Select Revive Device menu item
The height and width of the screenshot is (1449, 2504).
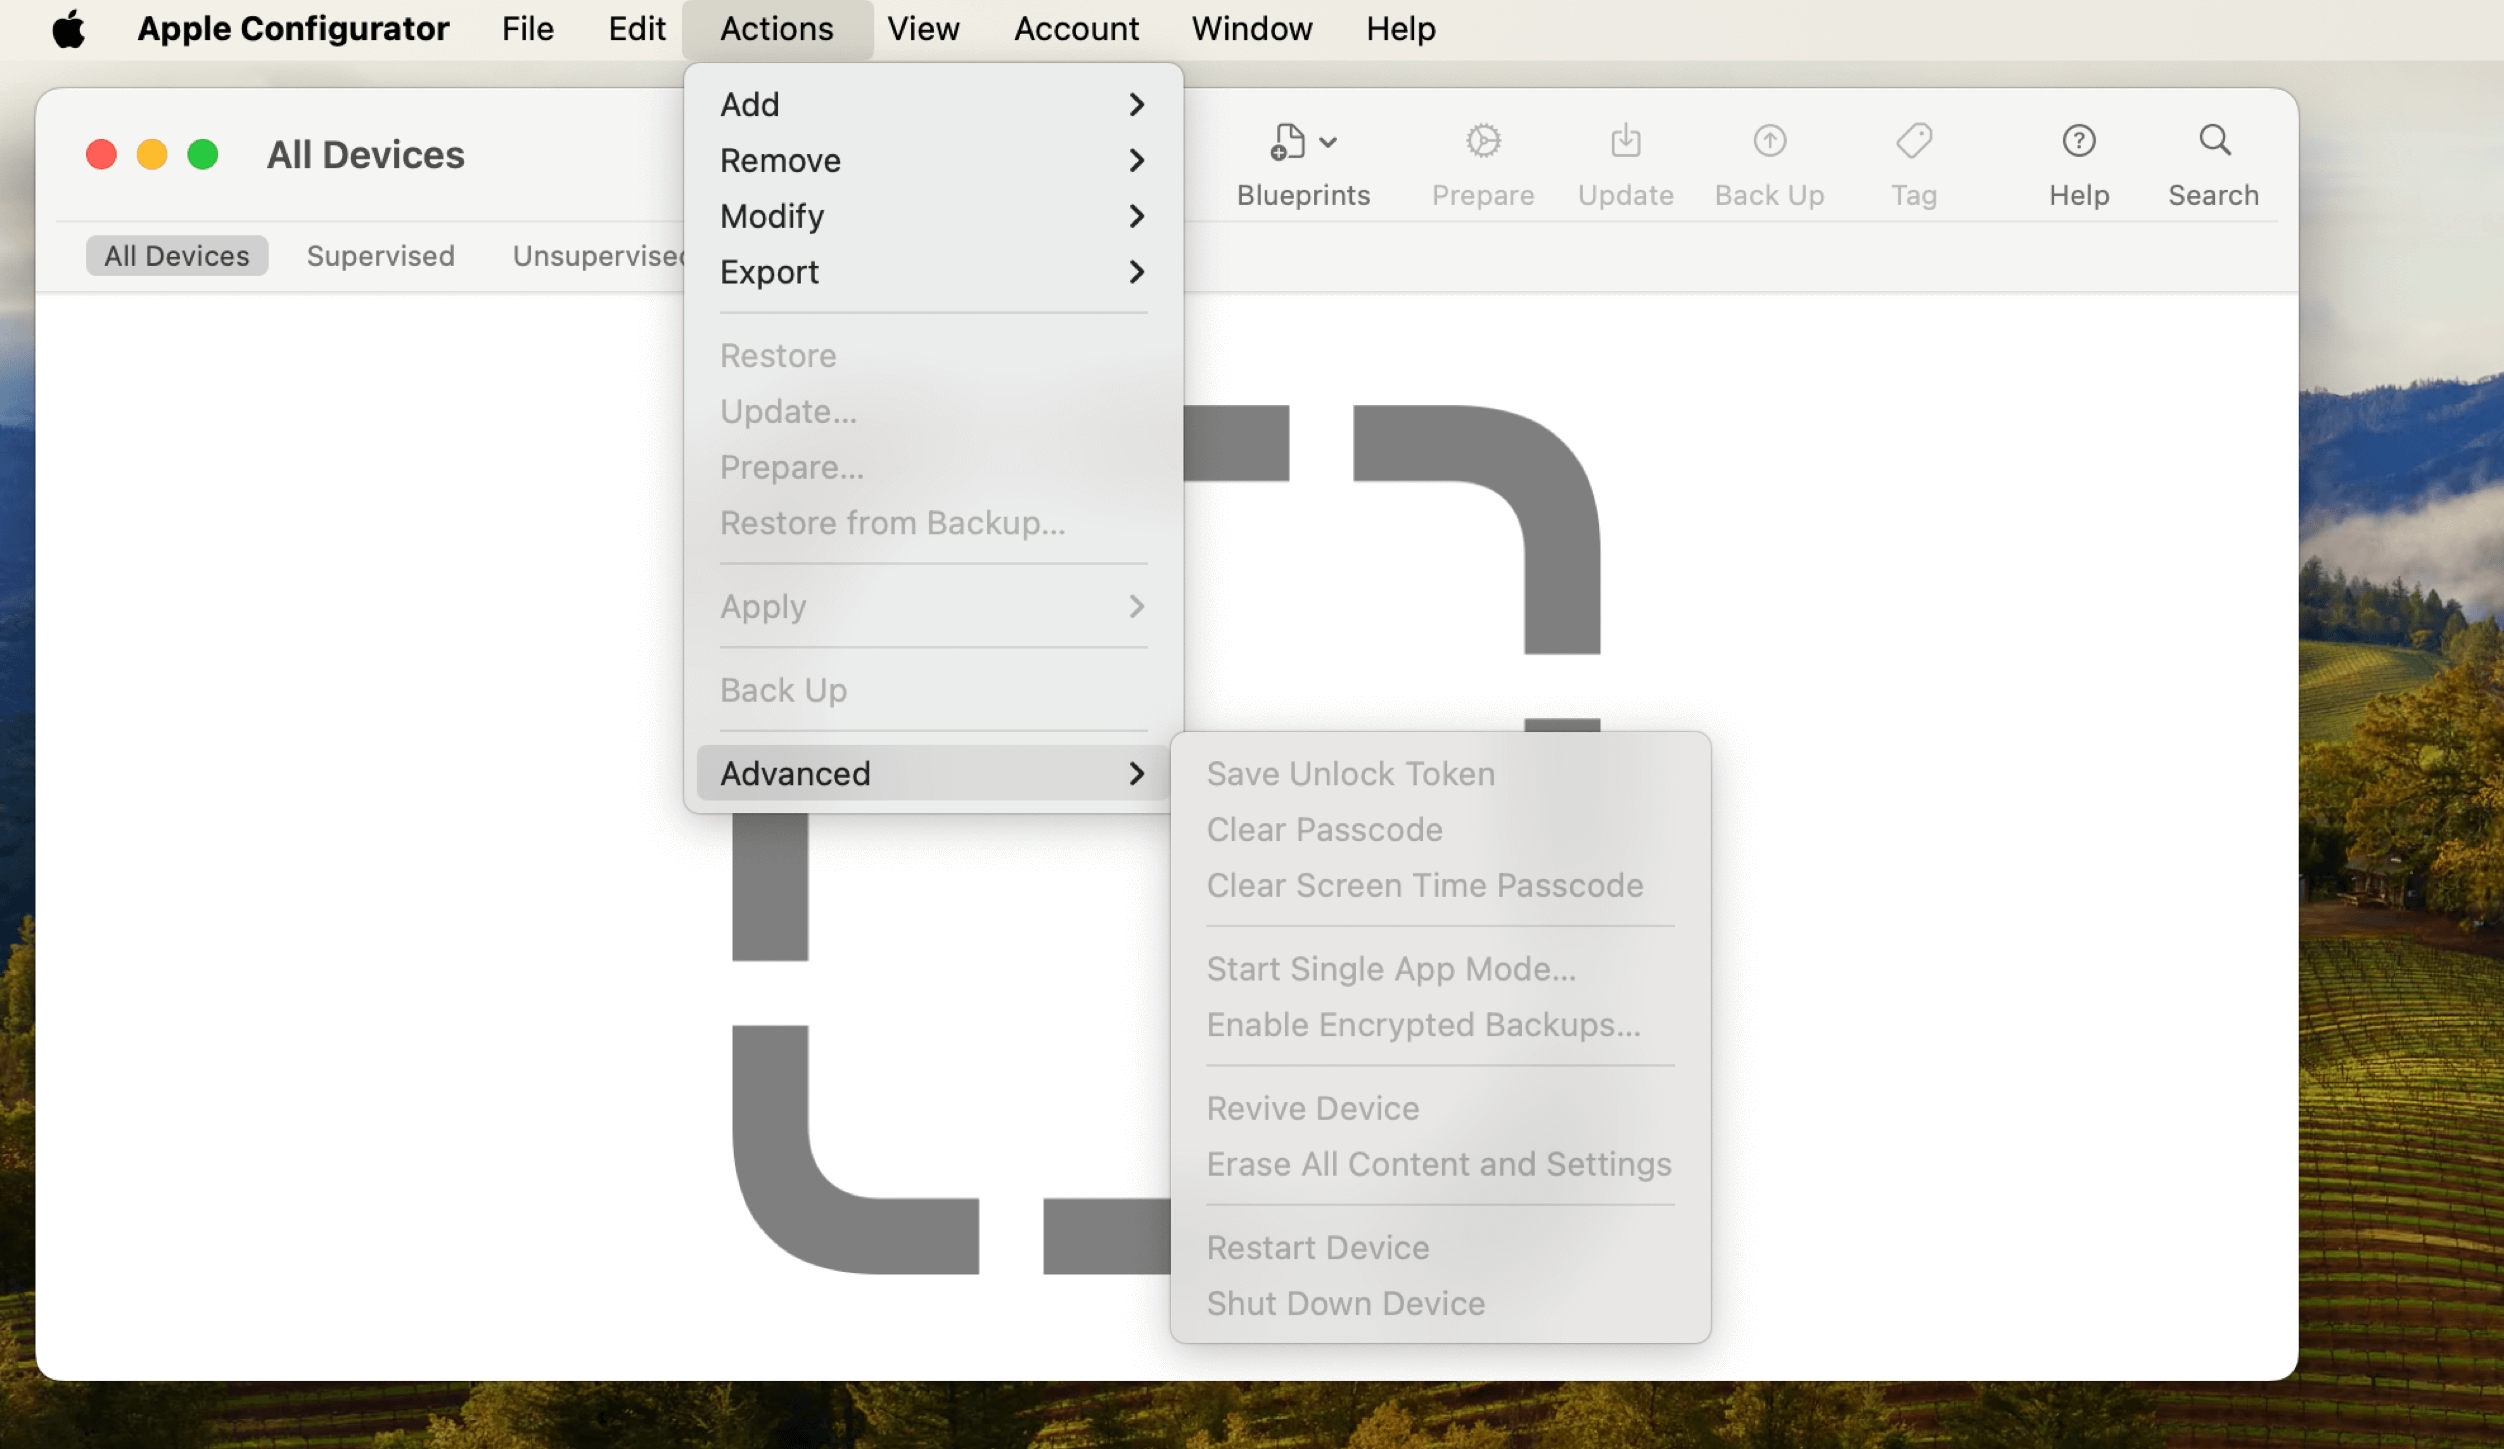click(x=1440, y=1109)
